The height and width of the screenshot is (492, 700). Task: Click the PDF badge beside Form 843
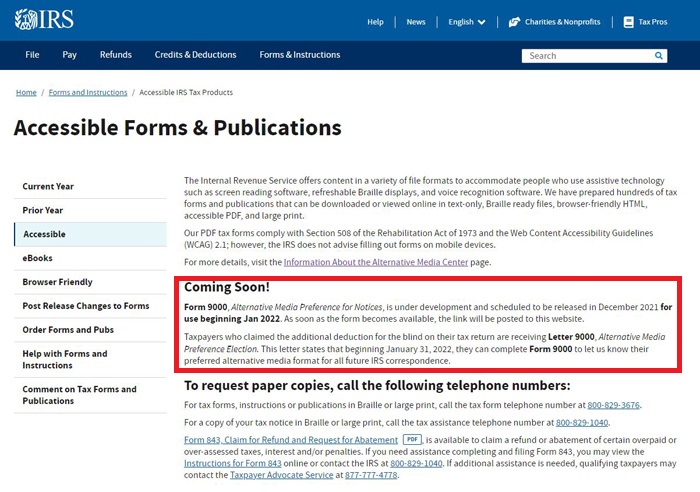412,439
